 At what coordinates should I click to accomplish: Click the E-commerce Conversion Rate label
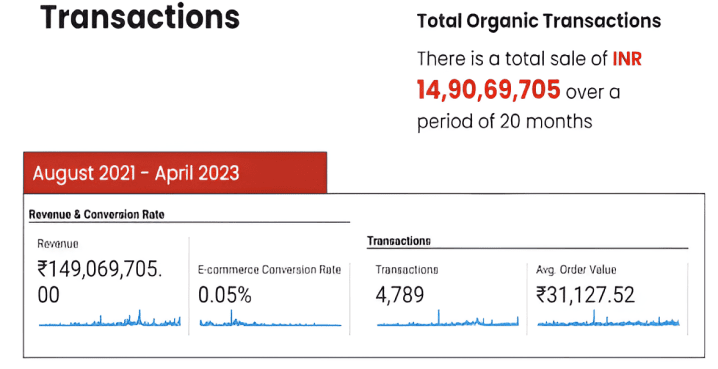pos(269,270)
